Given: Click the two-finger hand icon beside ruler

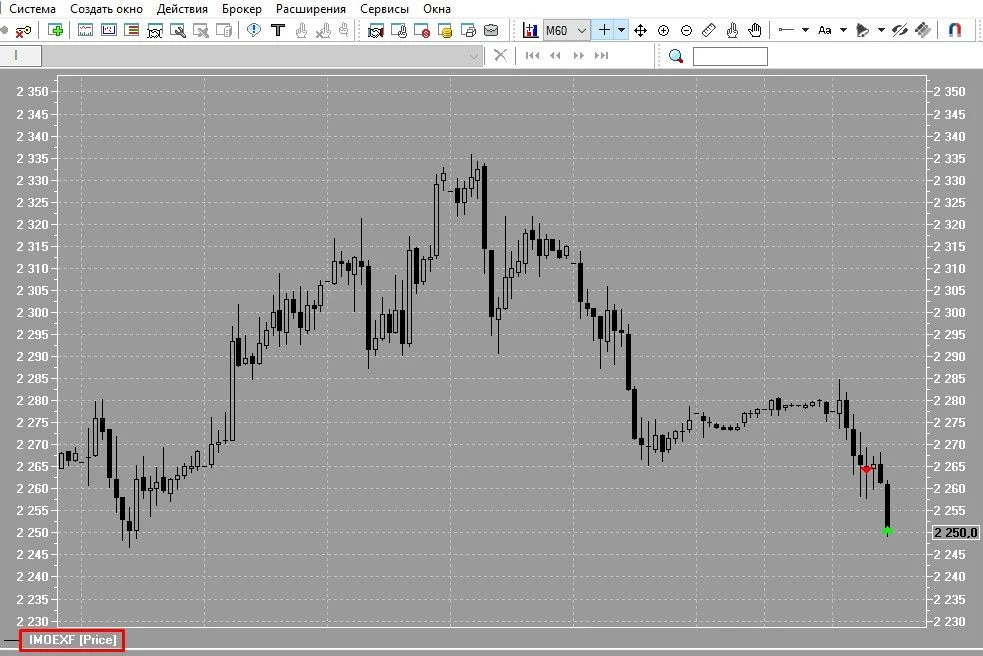Looking at the screenshot, I should (x=732, y=30).
